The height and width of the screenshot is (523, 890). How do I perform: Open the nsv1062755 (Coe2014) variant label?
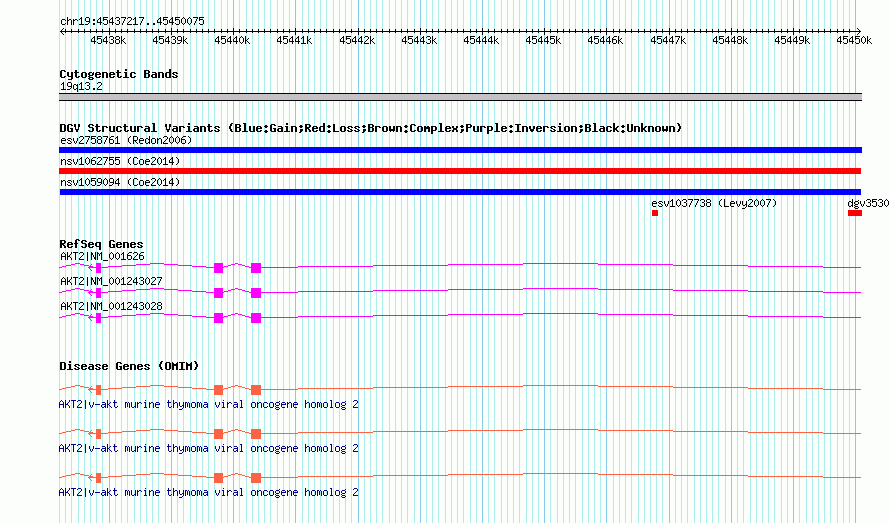(120, 161)
